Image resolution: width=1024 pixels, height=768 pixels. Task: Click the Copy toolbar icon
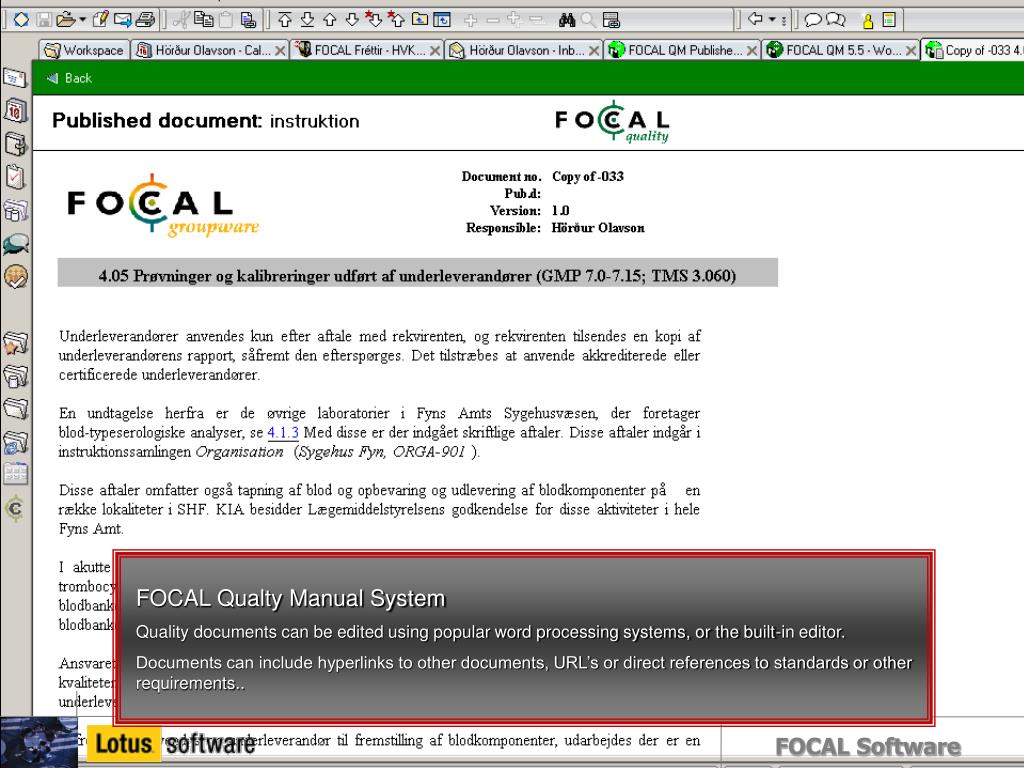pos(204,20)
